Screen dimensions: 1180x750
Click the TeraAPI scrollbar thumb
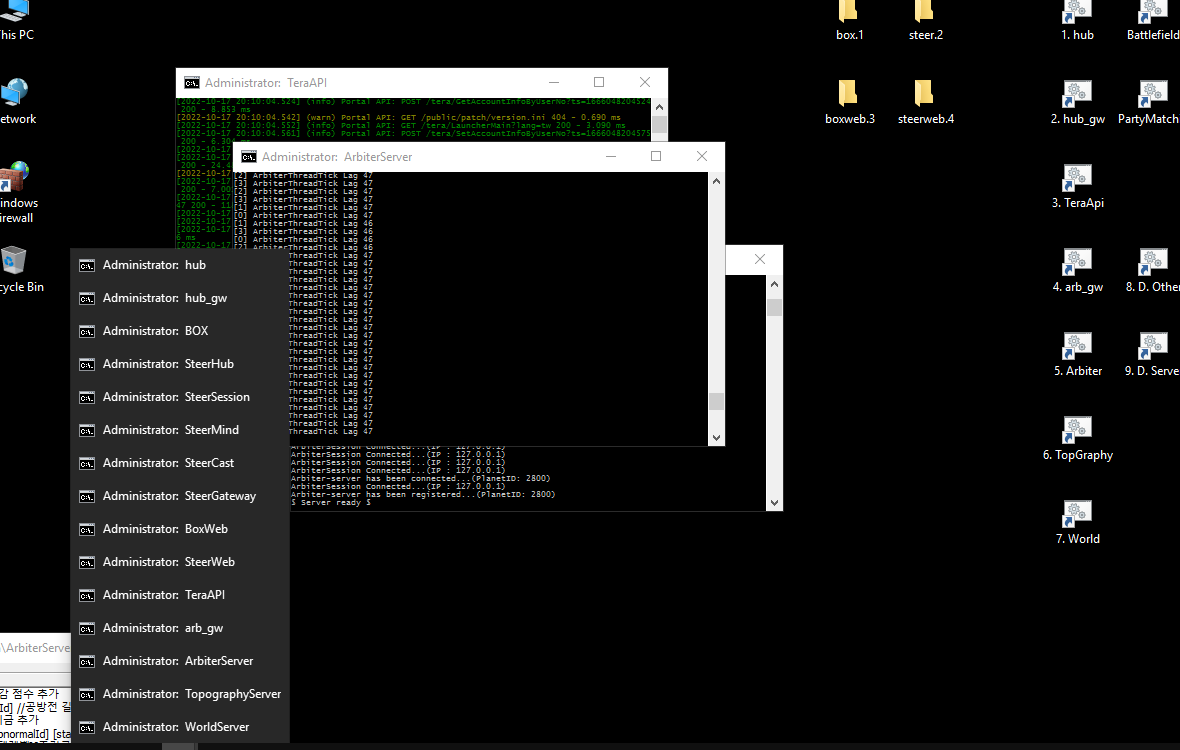click(659, 124)
